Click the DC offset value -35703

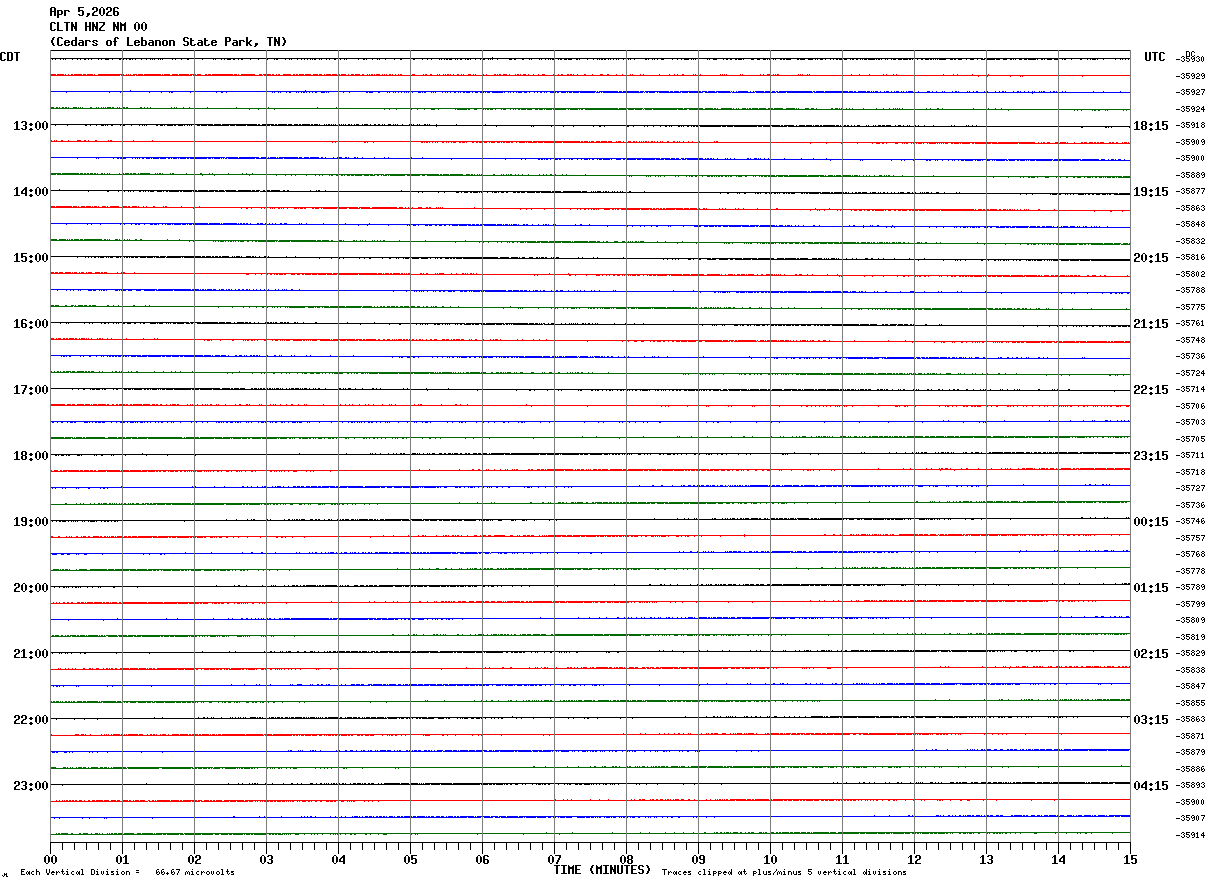tap(1191, 422)
